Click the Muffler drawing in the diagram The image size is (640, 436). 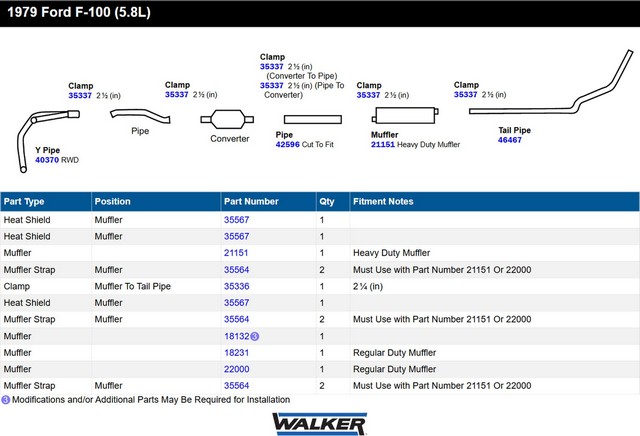(405, 115)
